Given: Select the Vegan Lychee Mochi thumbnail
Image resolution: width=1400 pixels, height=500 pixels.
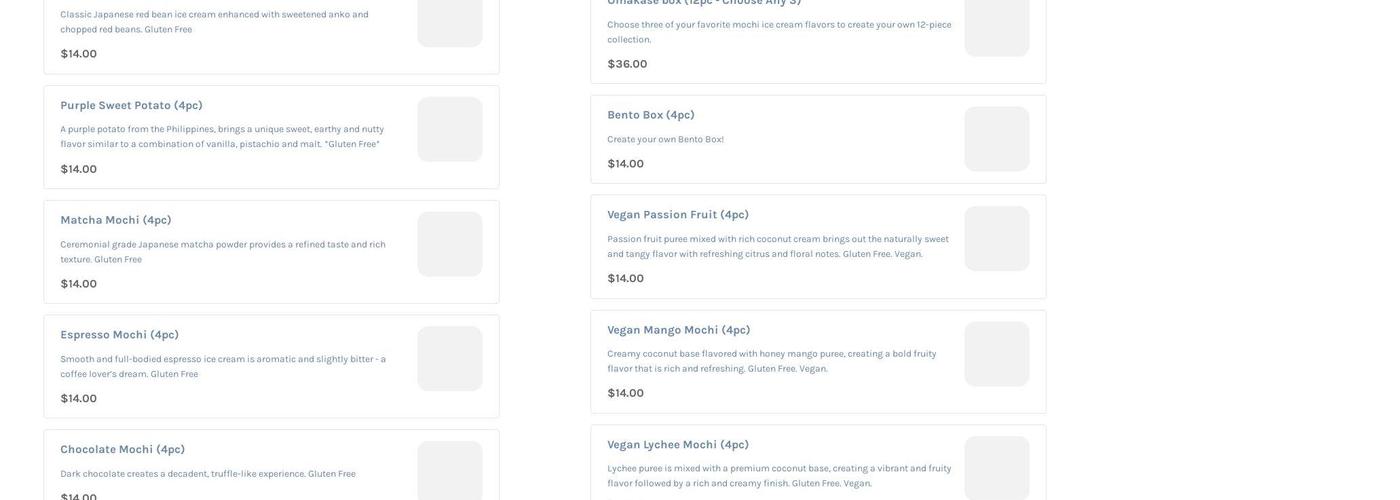Looking at the screenshot, I should [996, 468].
